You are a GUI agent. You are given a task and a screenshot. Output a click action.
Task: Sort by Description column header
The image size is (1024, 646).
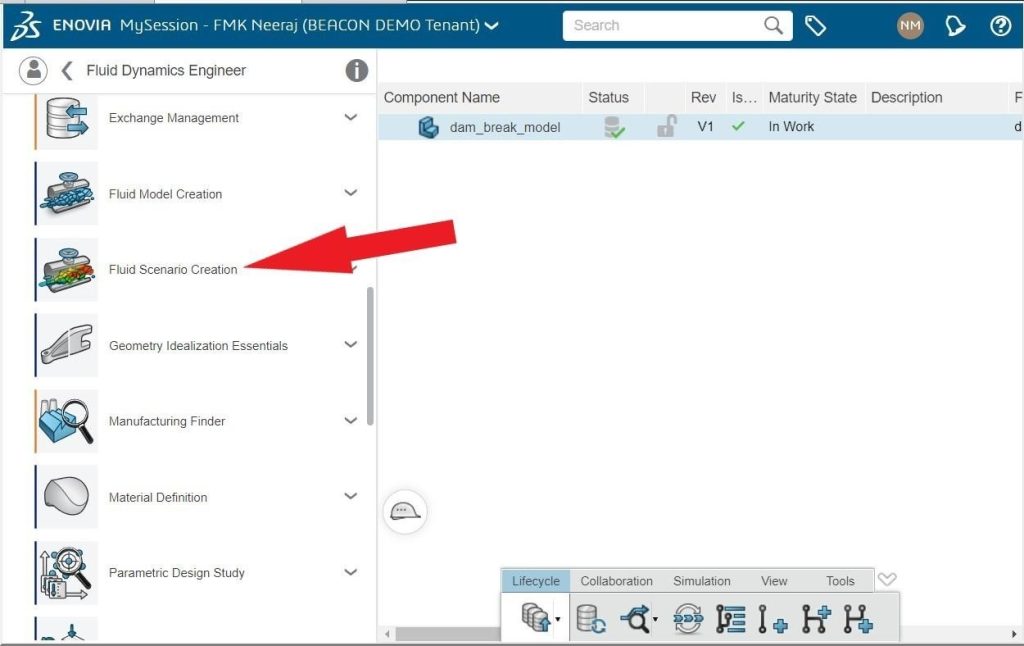click(906, 97)
